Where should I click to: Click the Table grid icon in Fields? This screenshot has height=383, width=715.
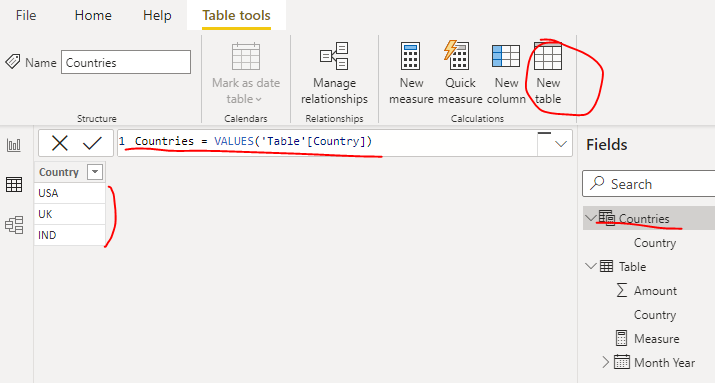tap(606, 266)
